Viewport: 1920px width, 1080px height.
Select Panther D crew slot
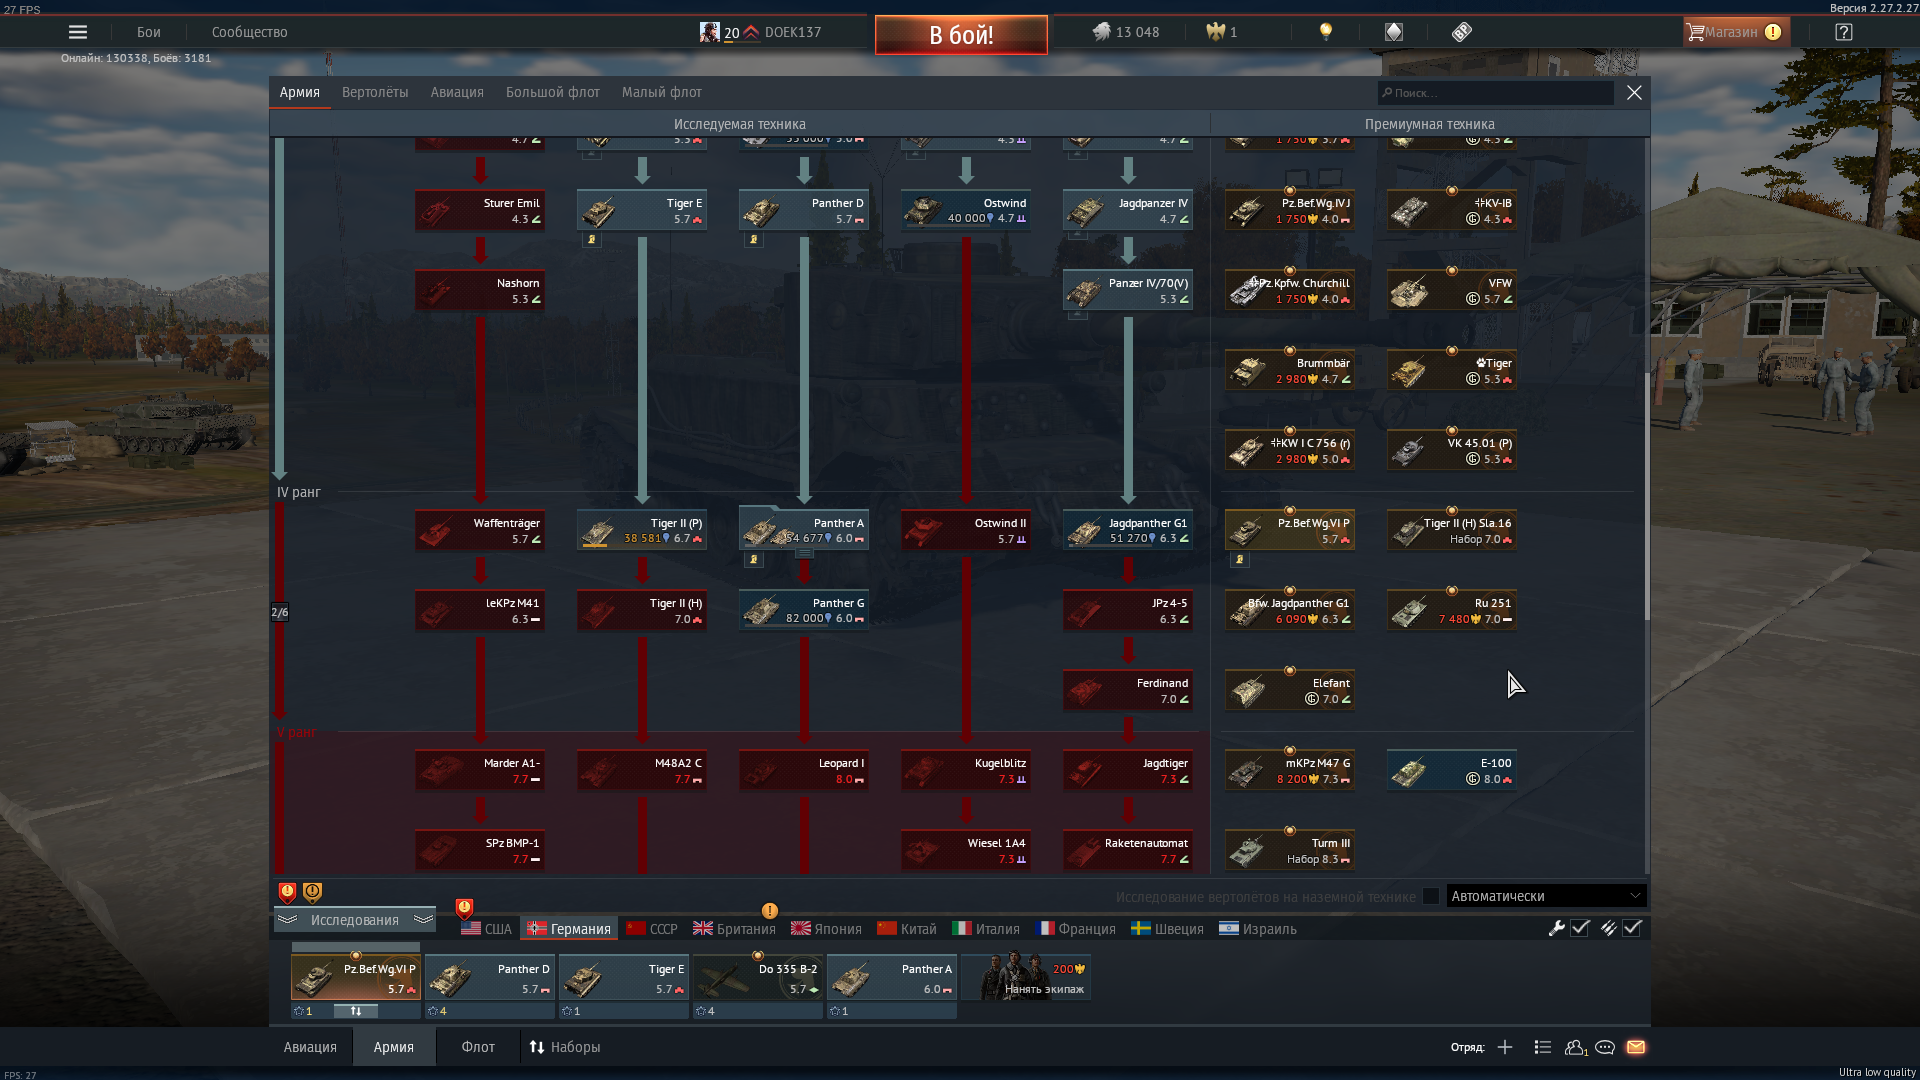point(489,978)
